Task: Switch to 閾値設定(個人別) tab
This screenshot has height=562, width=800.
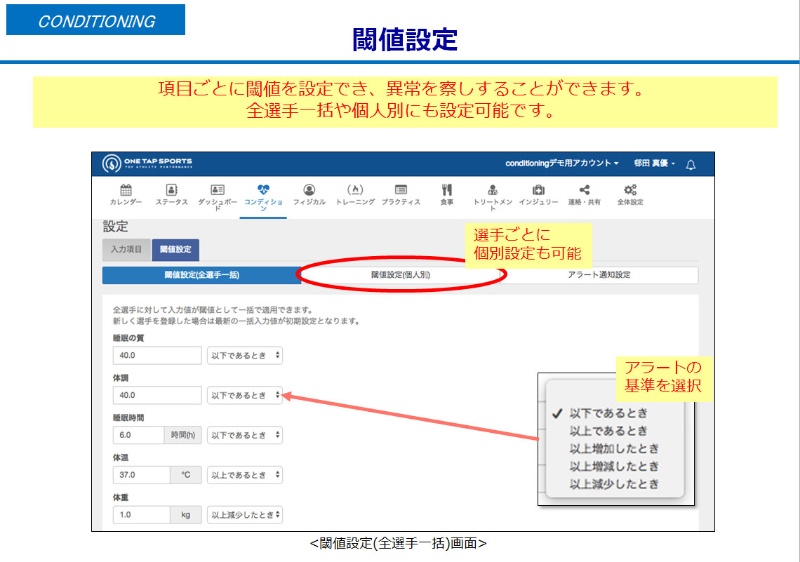Action: pyautogui.click(x=400, y=274)
